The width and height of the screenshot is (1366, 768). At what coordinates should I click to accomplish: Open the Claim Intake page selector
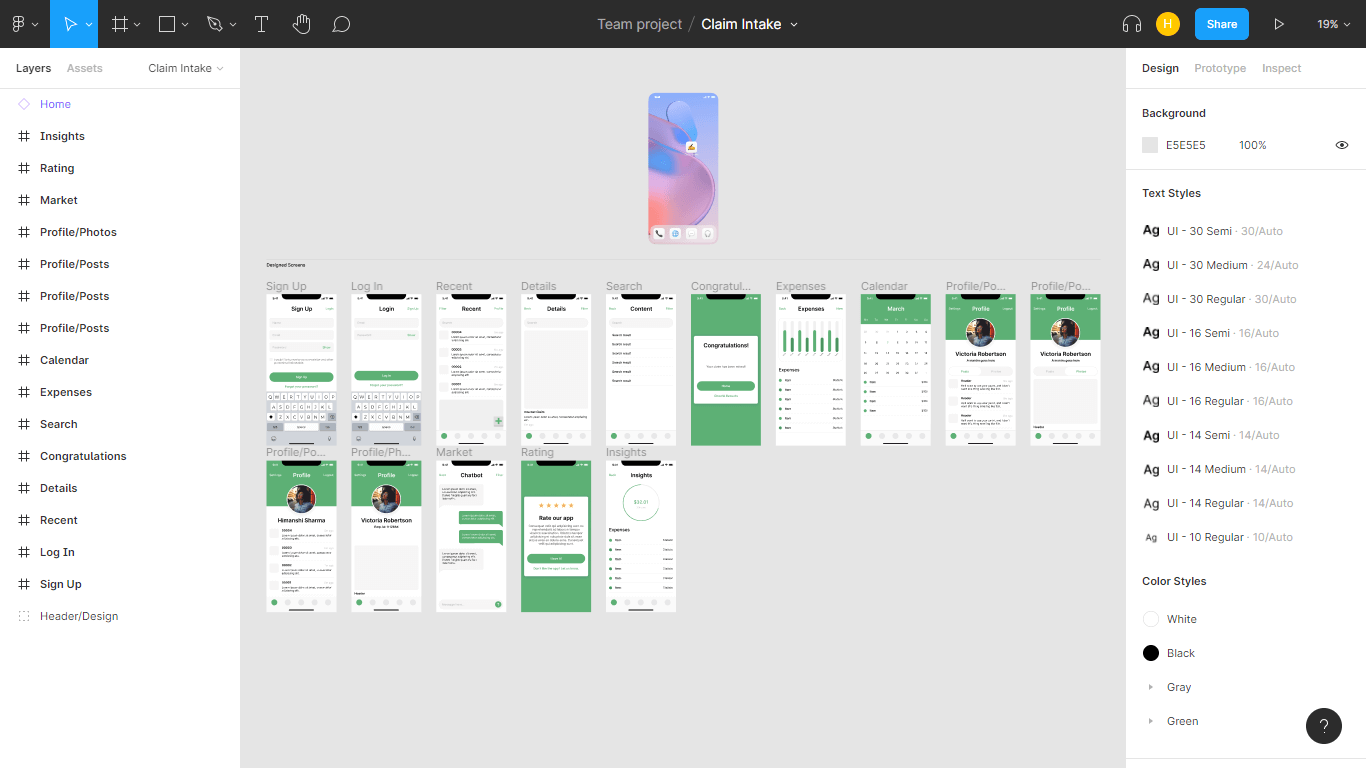point(185,68)
